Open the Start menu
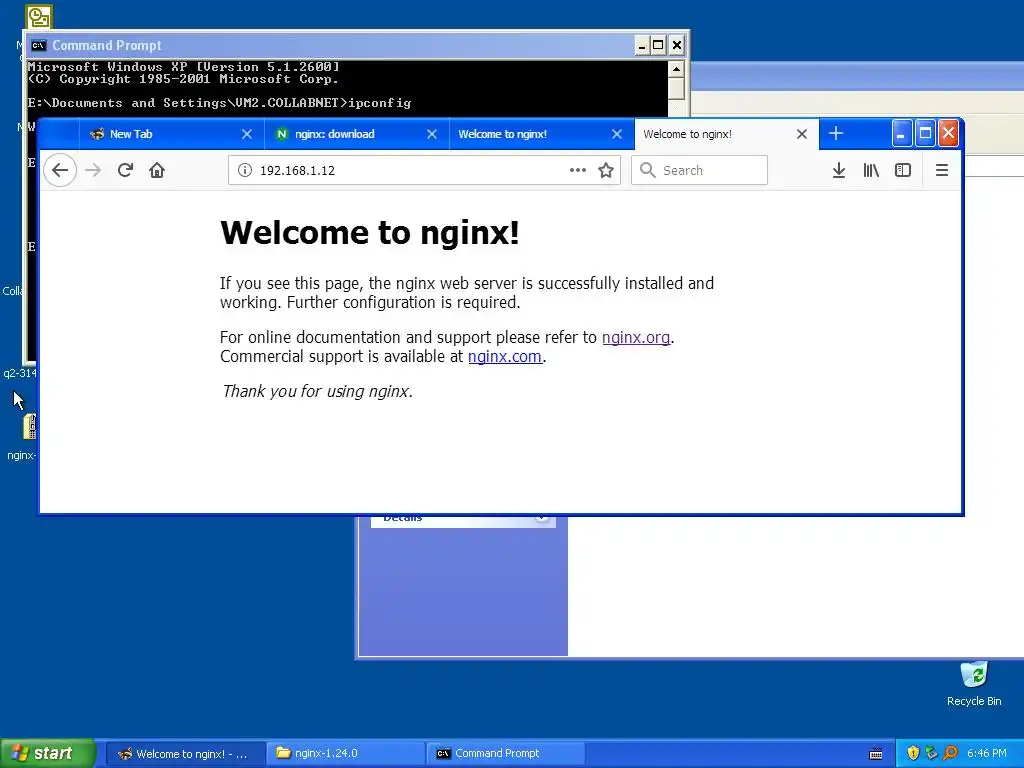The height and width of the screenshot is (768, 1024). pos(48,753)
